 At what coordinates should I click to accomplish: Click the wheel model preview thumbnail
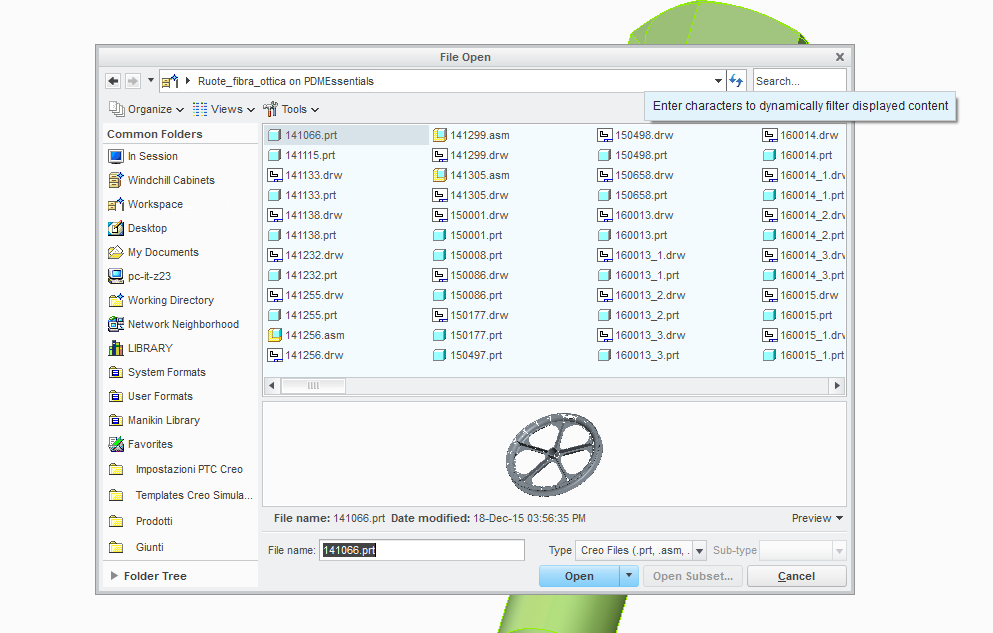pos(554,454)
